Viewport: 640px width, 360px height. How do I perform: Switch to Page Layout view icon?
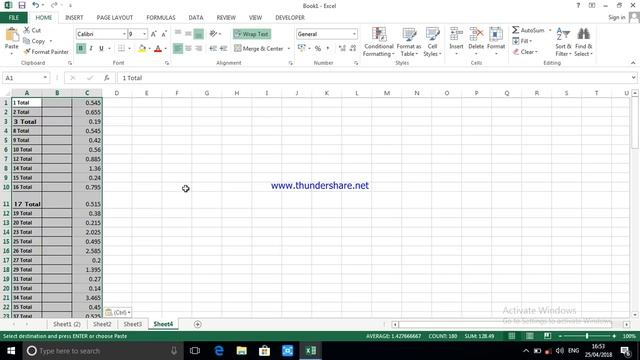(529, 336)
